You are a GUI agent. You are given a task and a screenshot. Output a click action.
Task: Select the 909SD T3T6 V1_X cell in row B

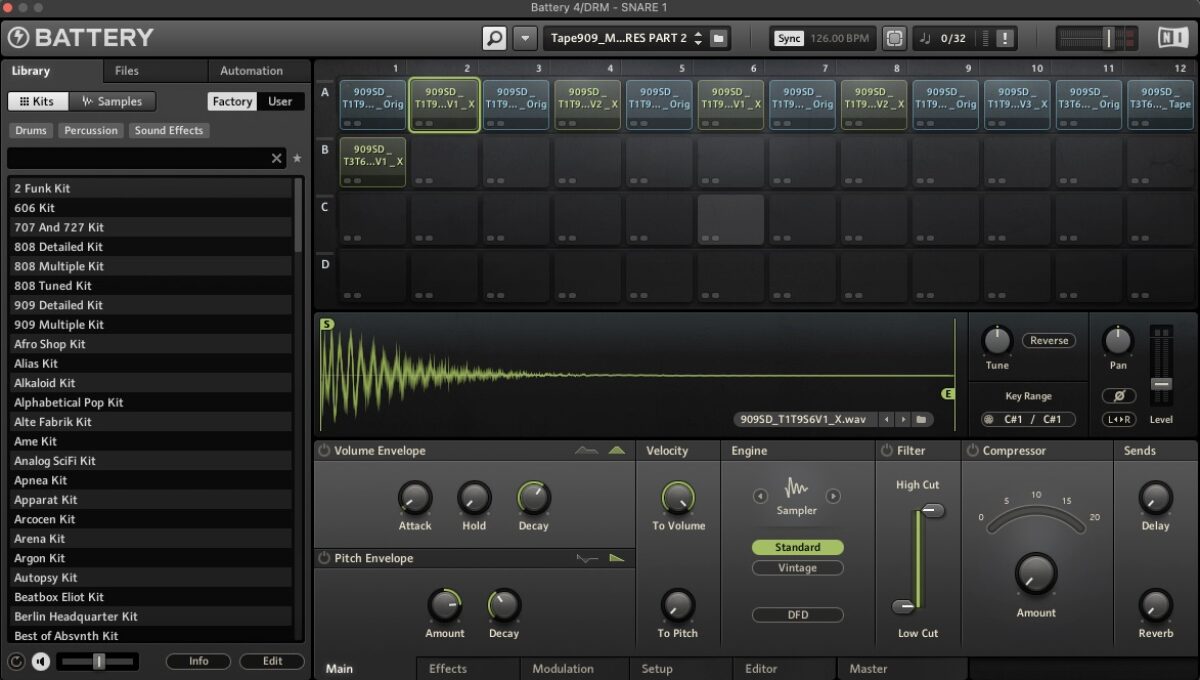point(373,163)
